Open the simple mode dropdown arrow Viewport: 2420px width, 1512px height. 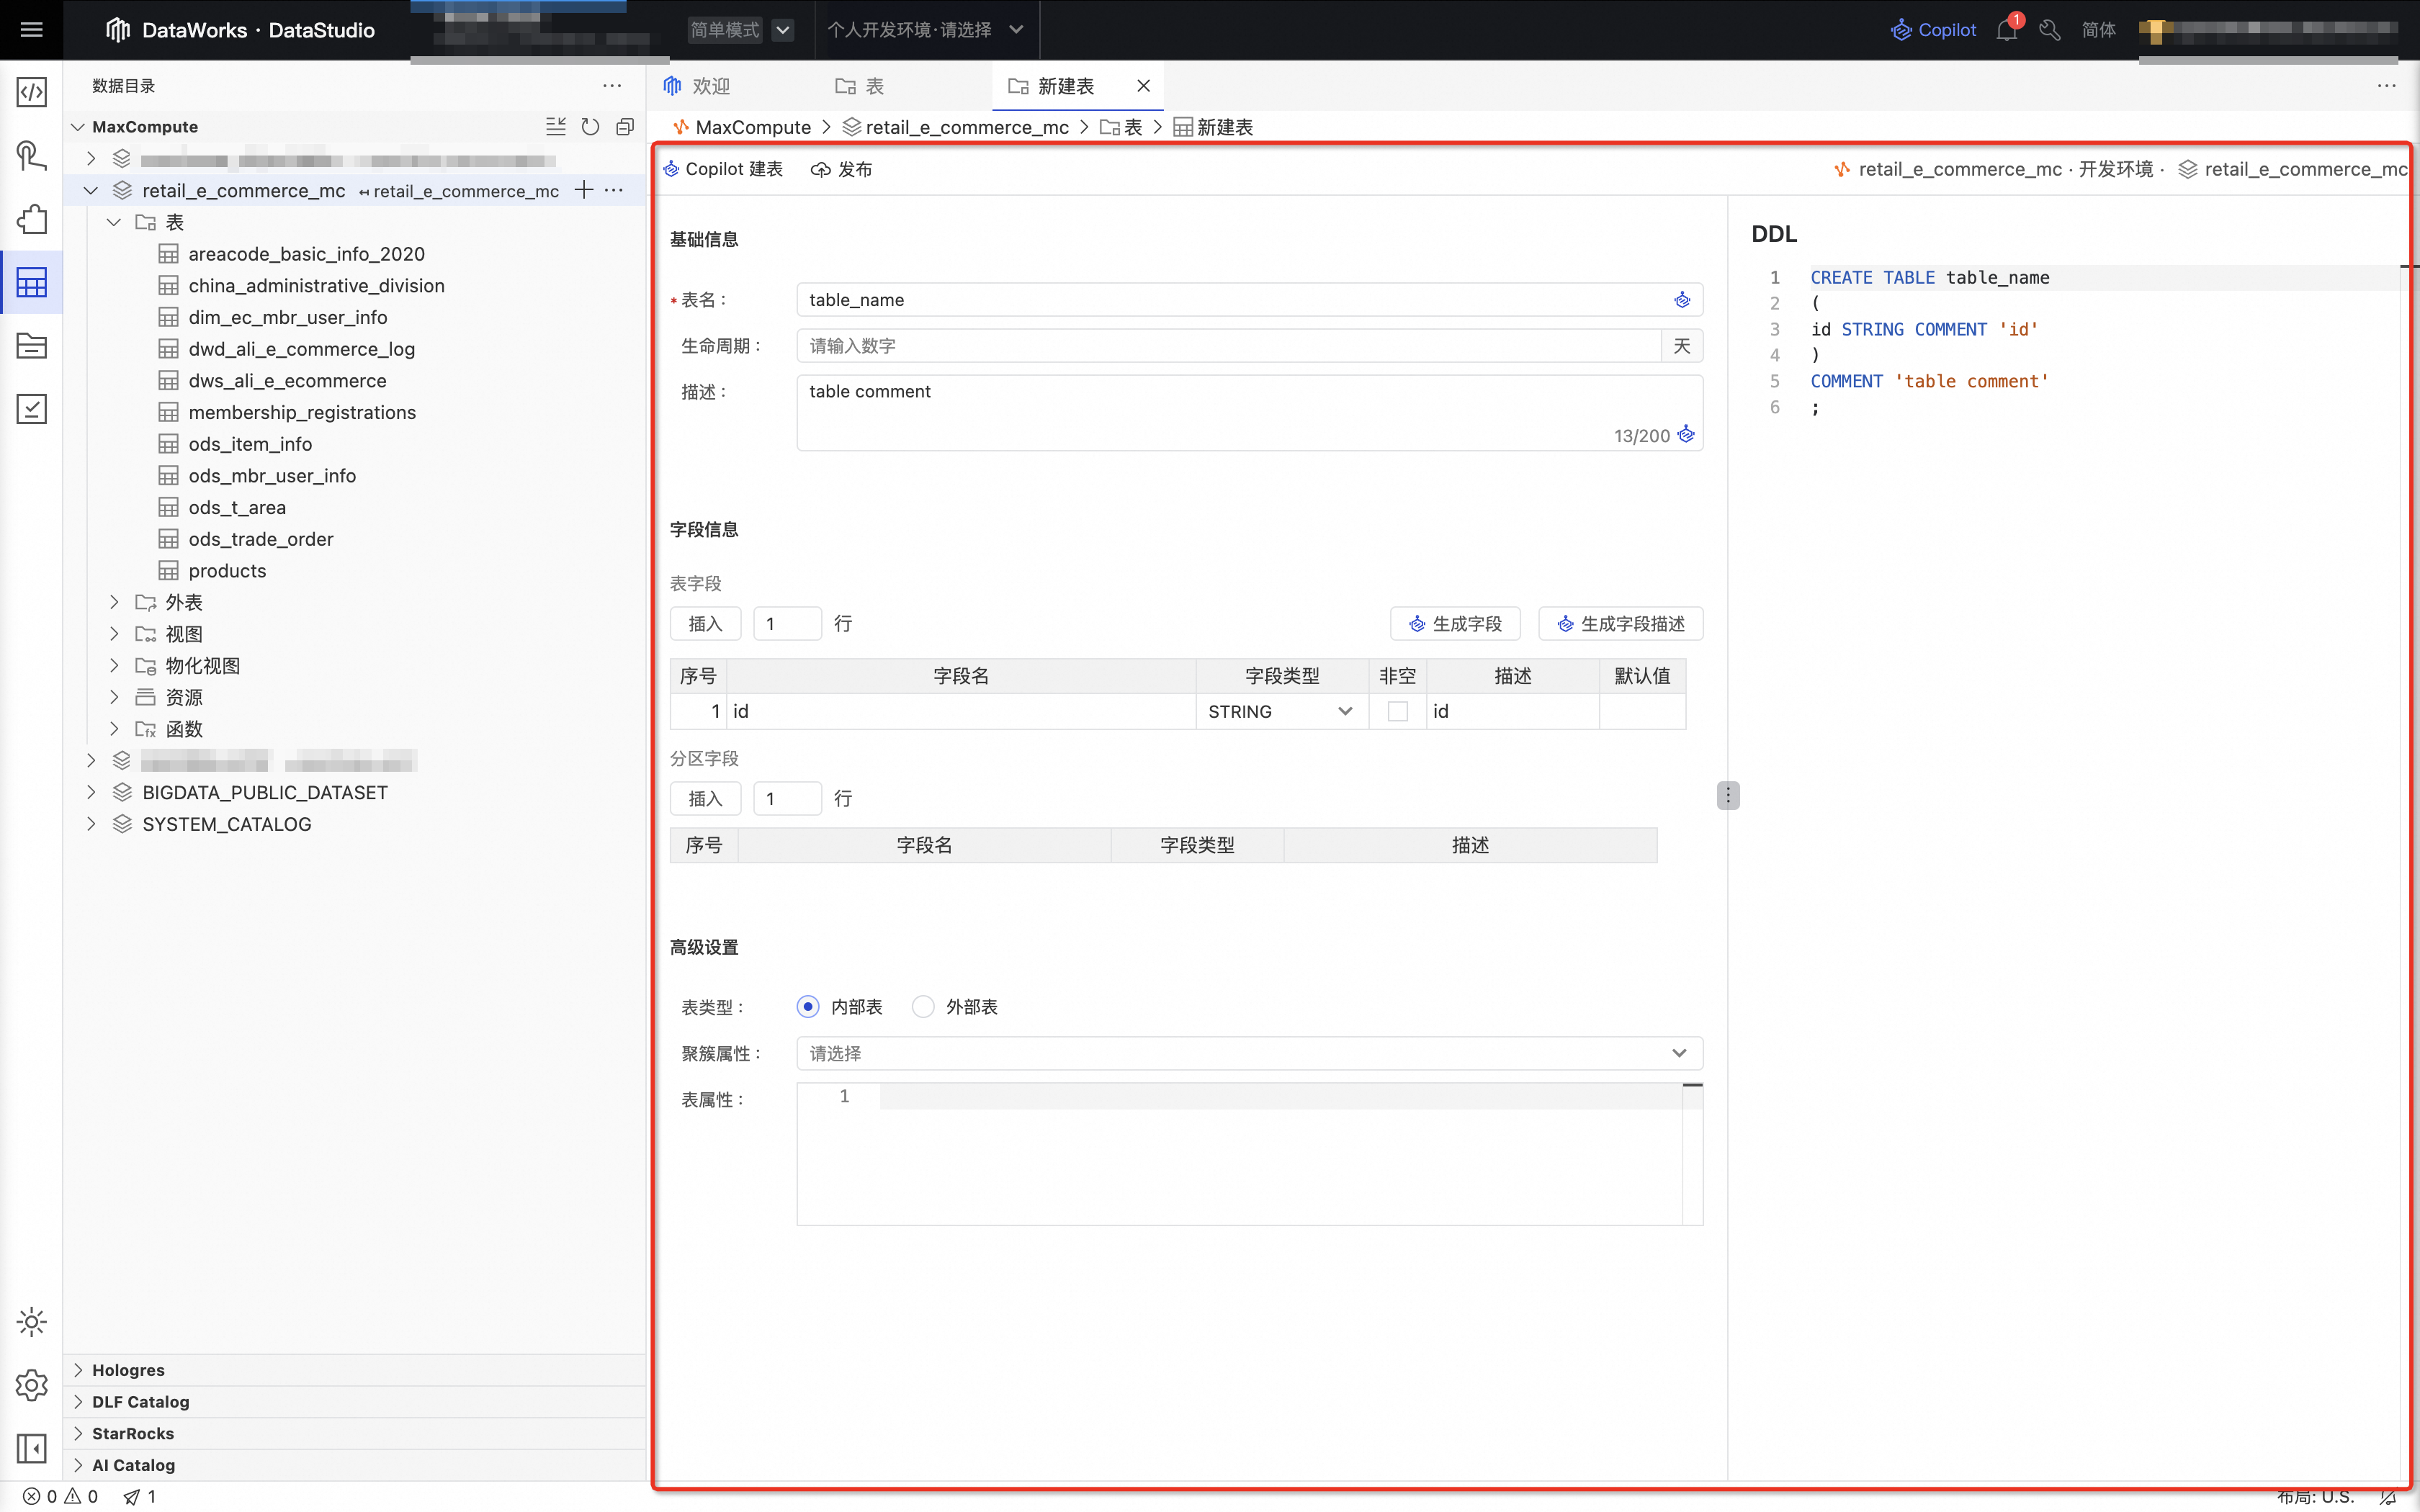click(784, 30)
